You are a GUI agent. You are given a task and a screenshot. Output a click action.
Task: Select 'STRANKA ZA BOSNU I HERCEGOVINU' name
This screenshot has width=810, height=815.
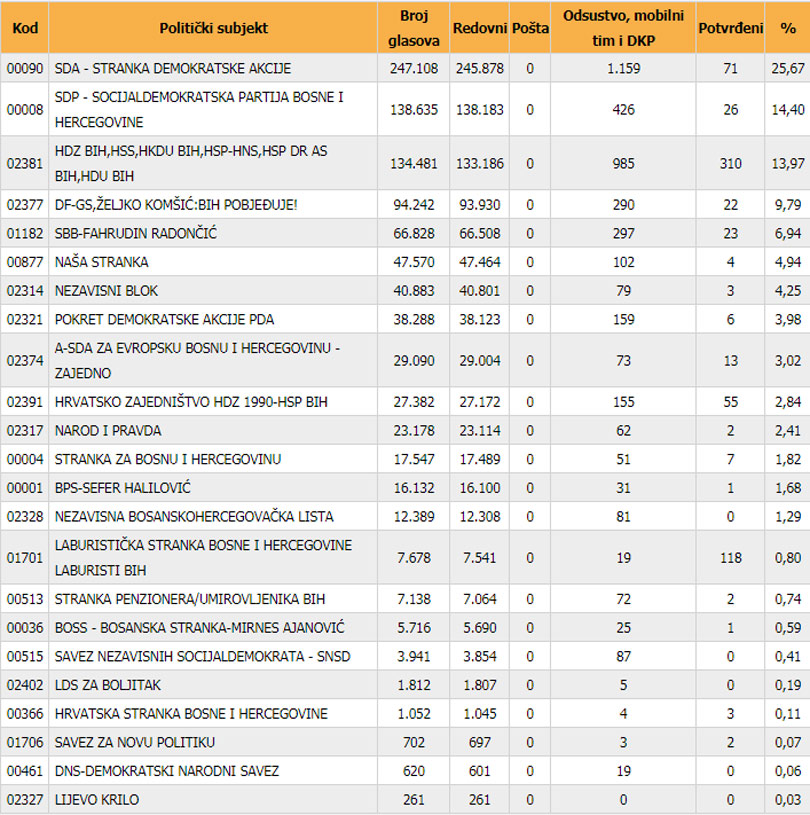point(167,458)
